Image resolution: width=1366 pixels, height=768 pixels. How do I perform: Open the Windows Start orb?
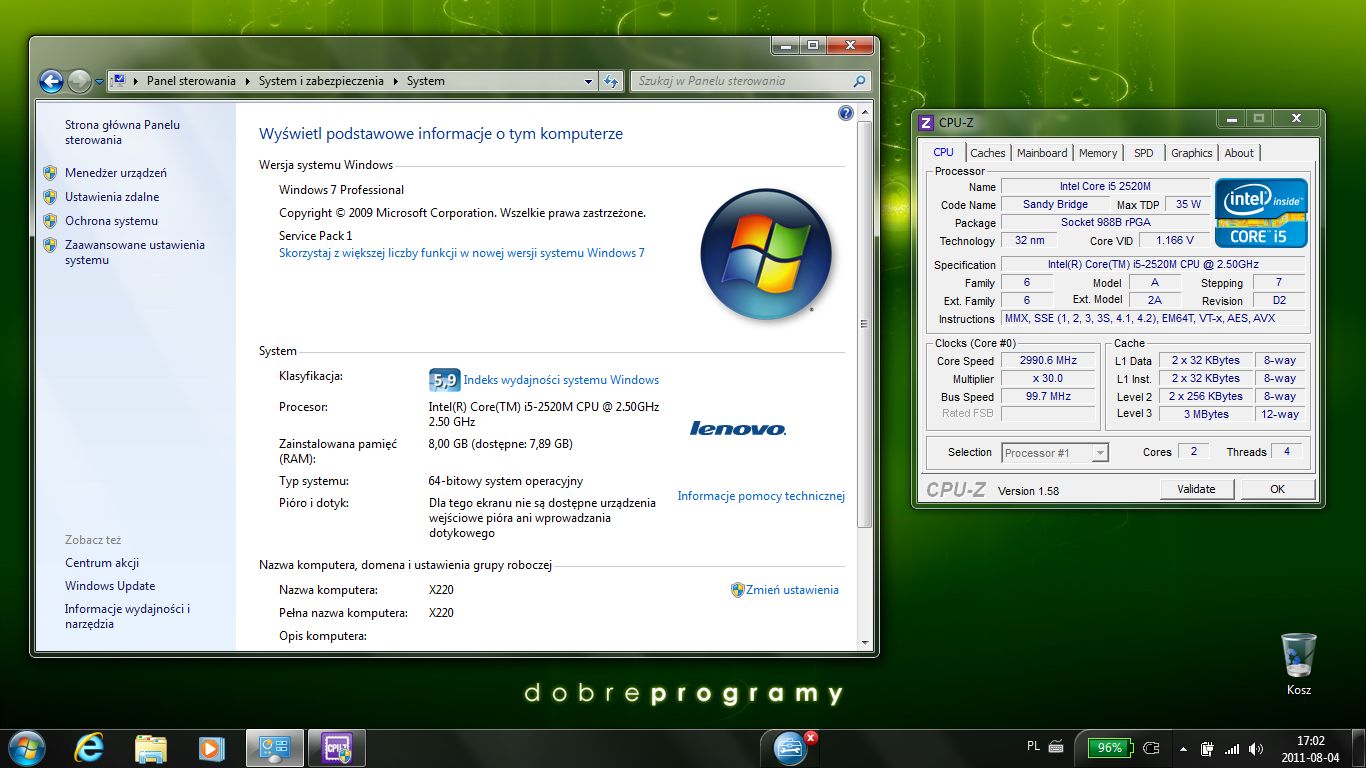(x=26, y=748)
